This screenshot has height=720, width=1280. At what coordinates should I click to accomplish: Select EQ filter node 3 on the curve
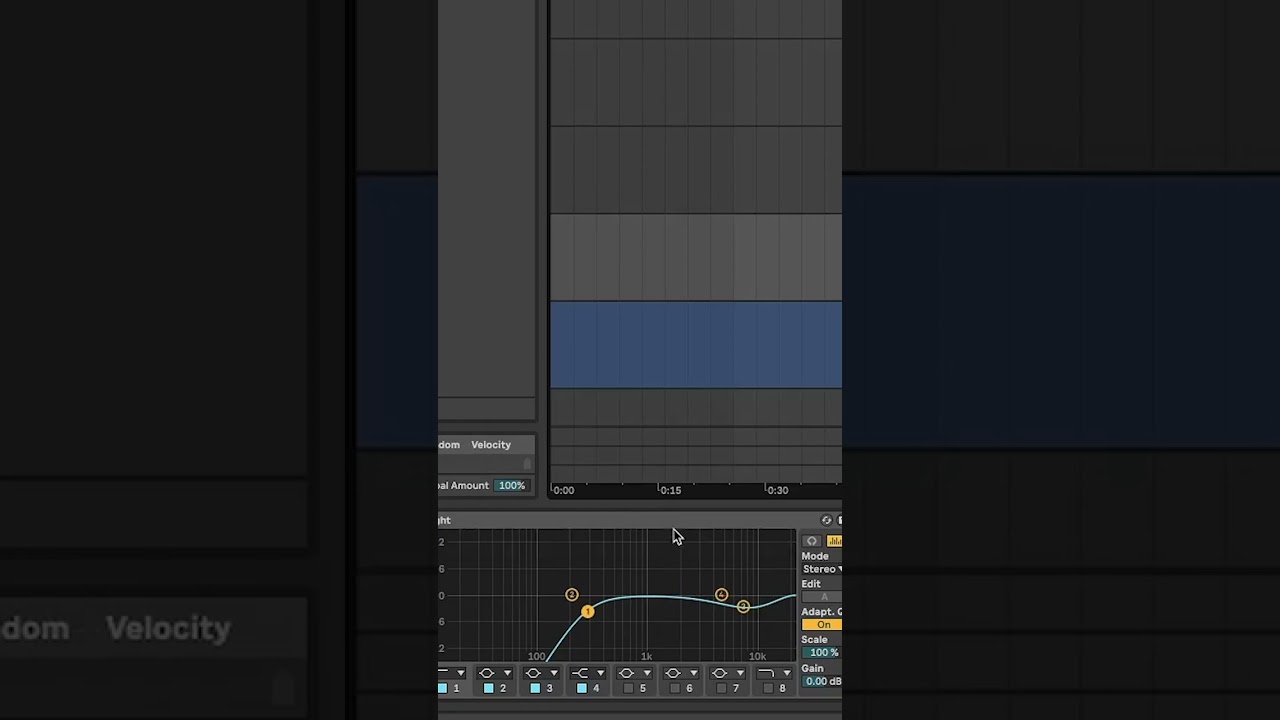click(743, 607)
